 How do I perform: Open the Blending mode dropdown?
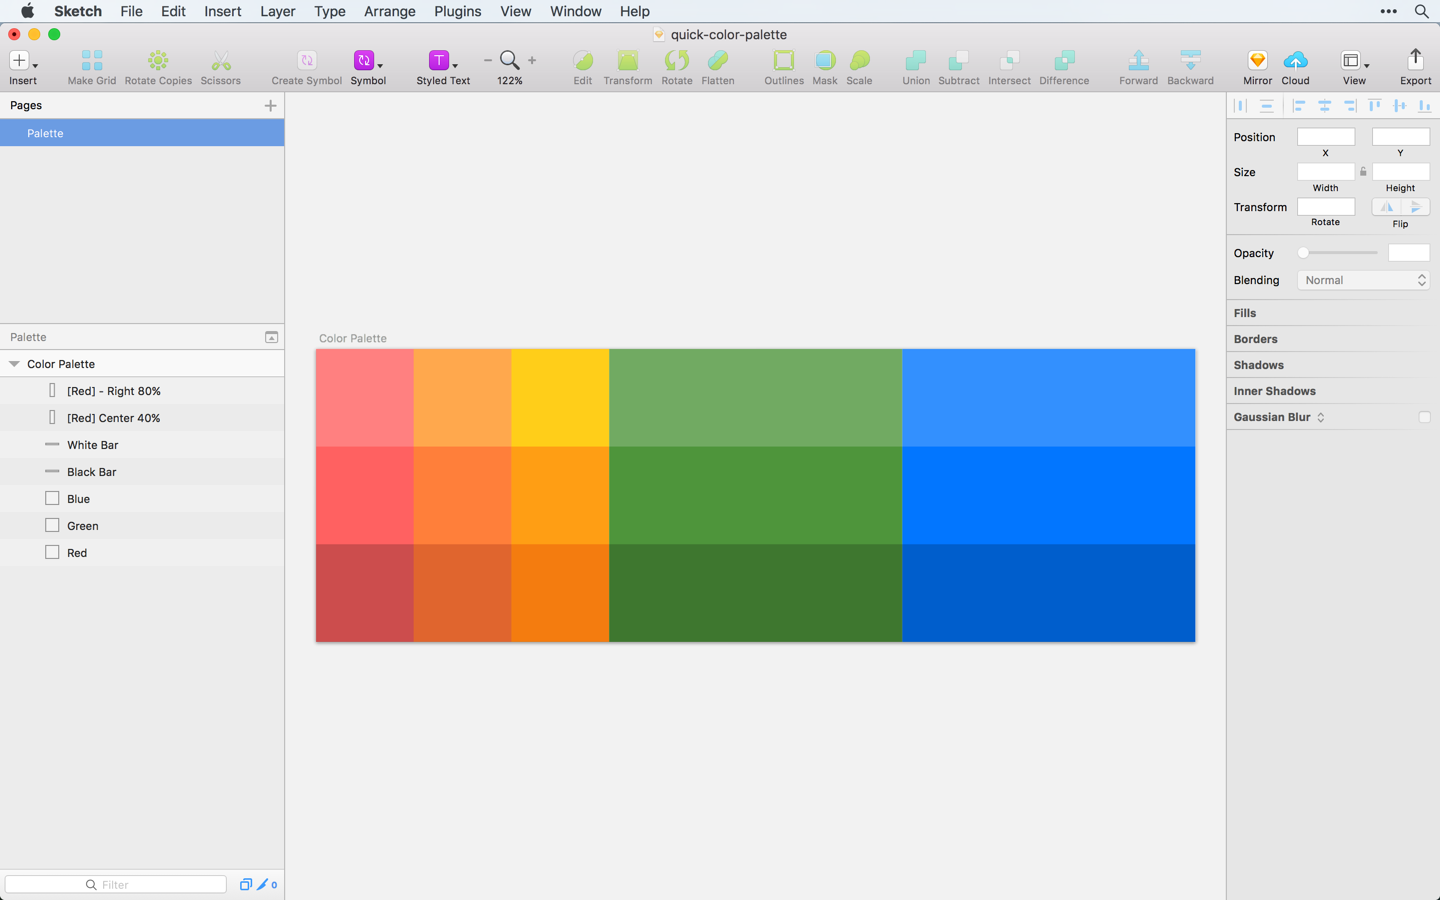click(1363, 280)
